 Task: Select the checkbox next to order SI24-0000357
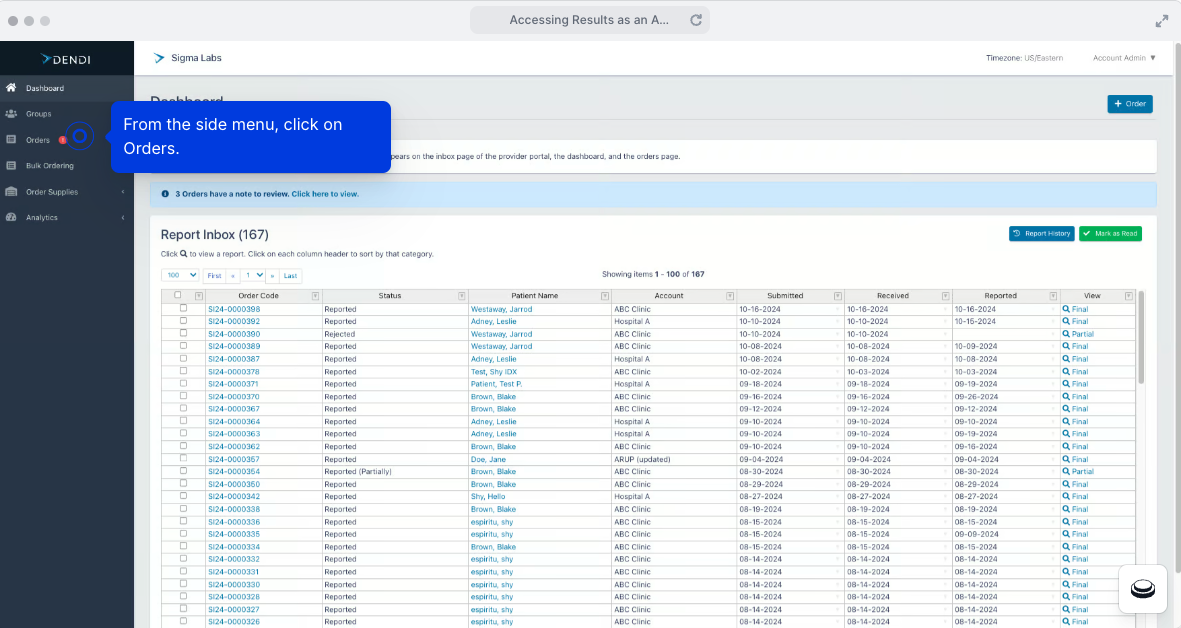182,458
